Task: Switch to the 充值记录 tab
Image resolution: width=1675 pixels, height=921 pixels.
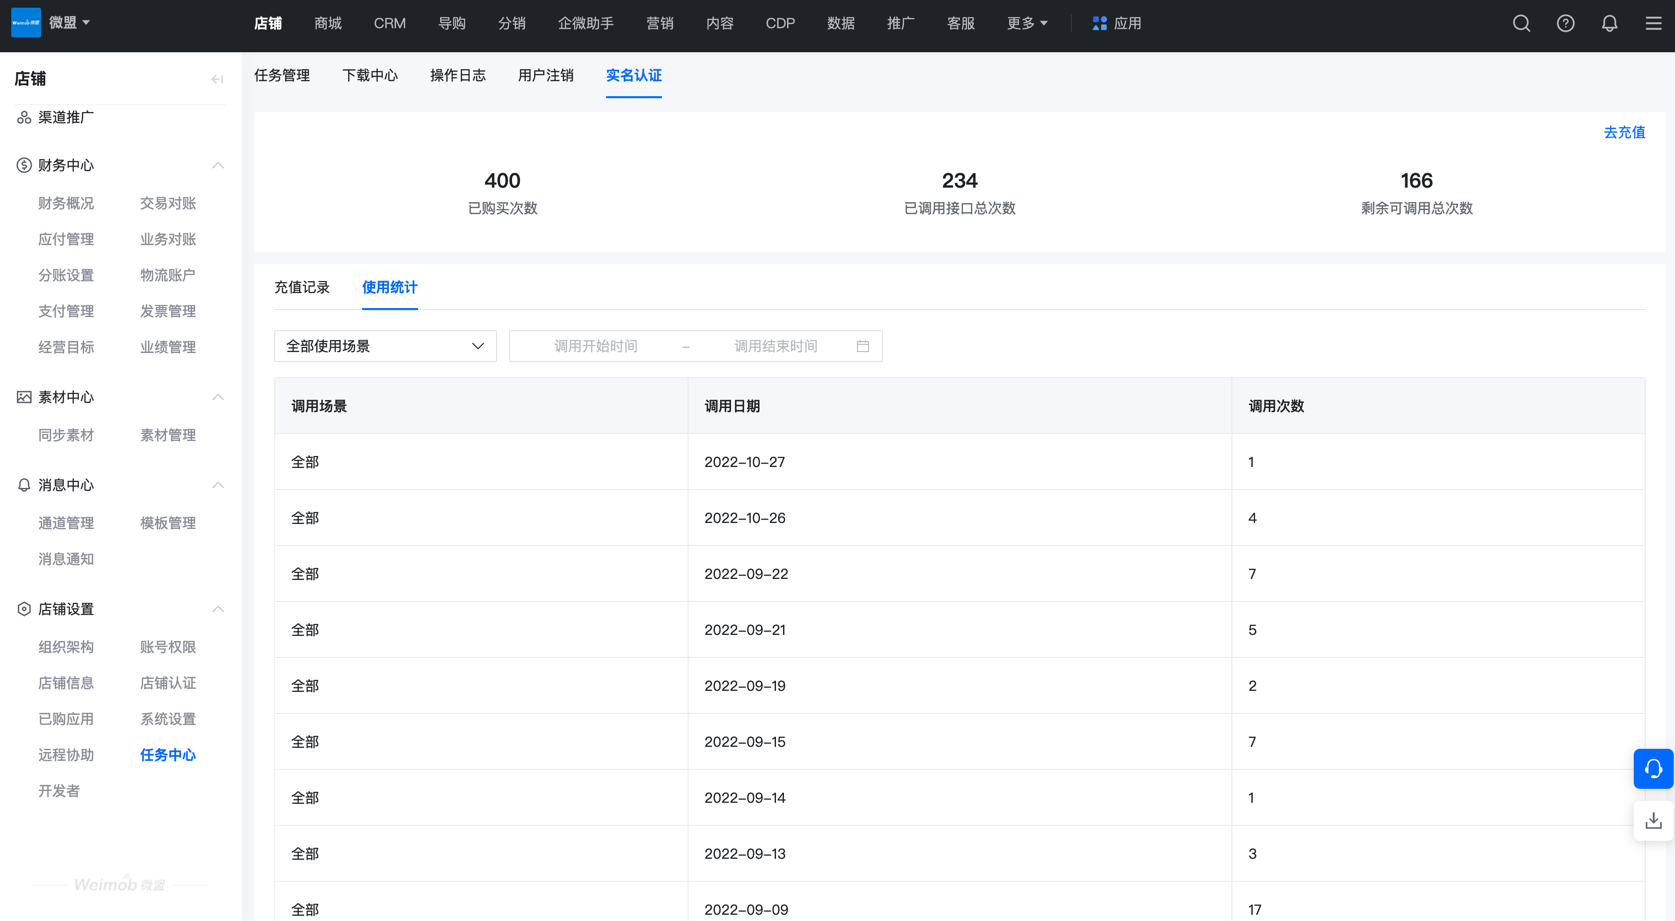Action: point(302,287)
